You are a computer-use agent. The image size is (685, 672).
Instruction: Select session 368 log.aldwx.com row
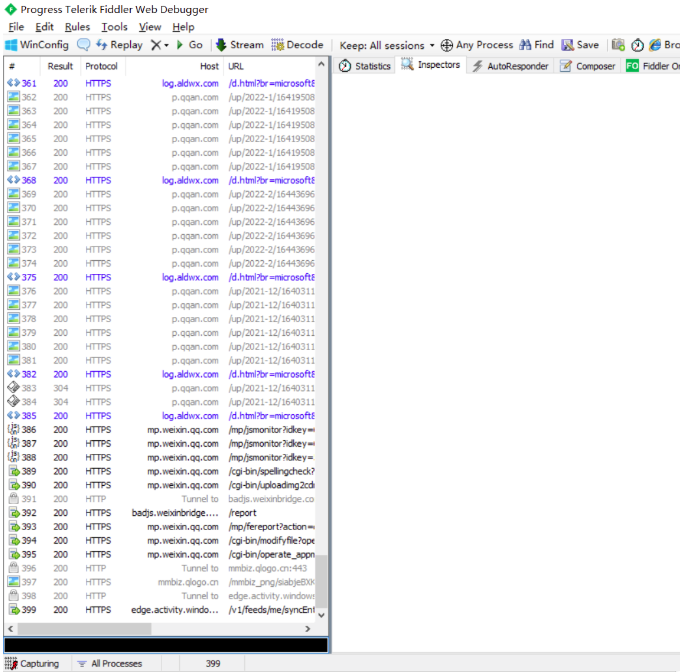tap(161, 180)
